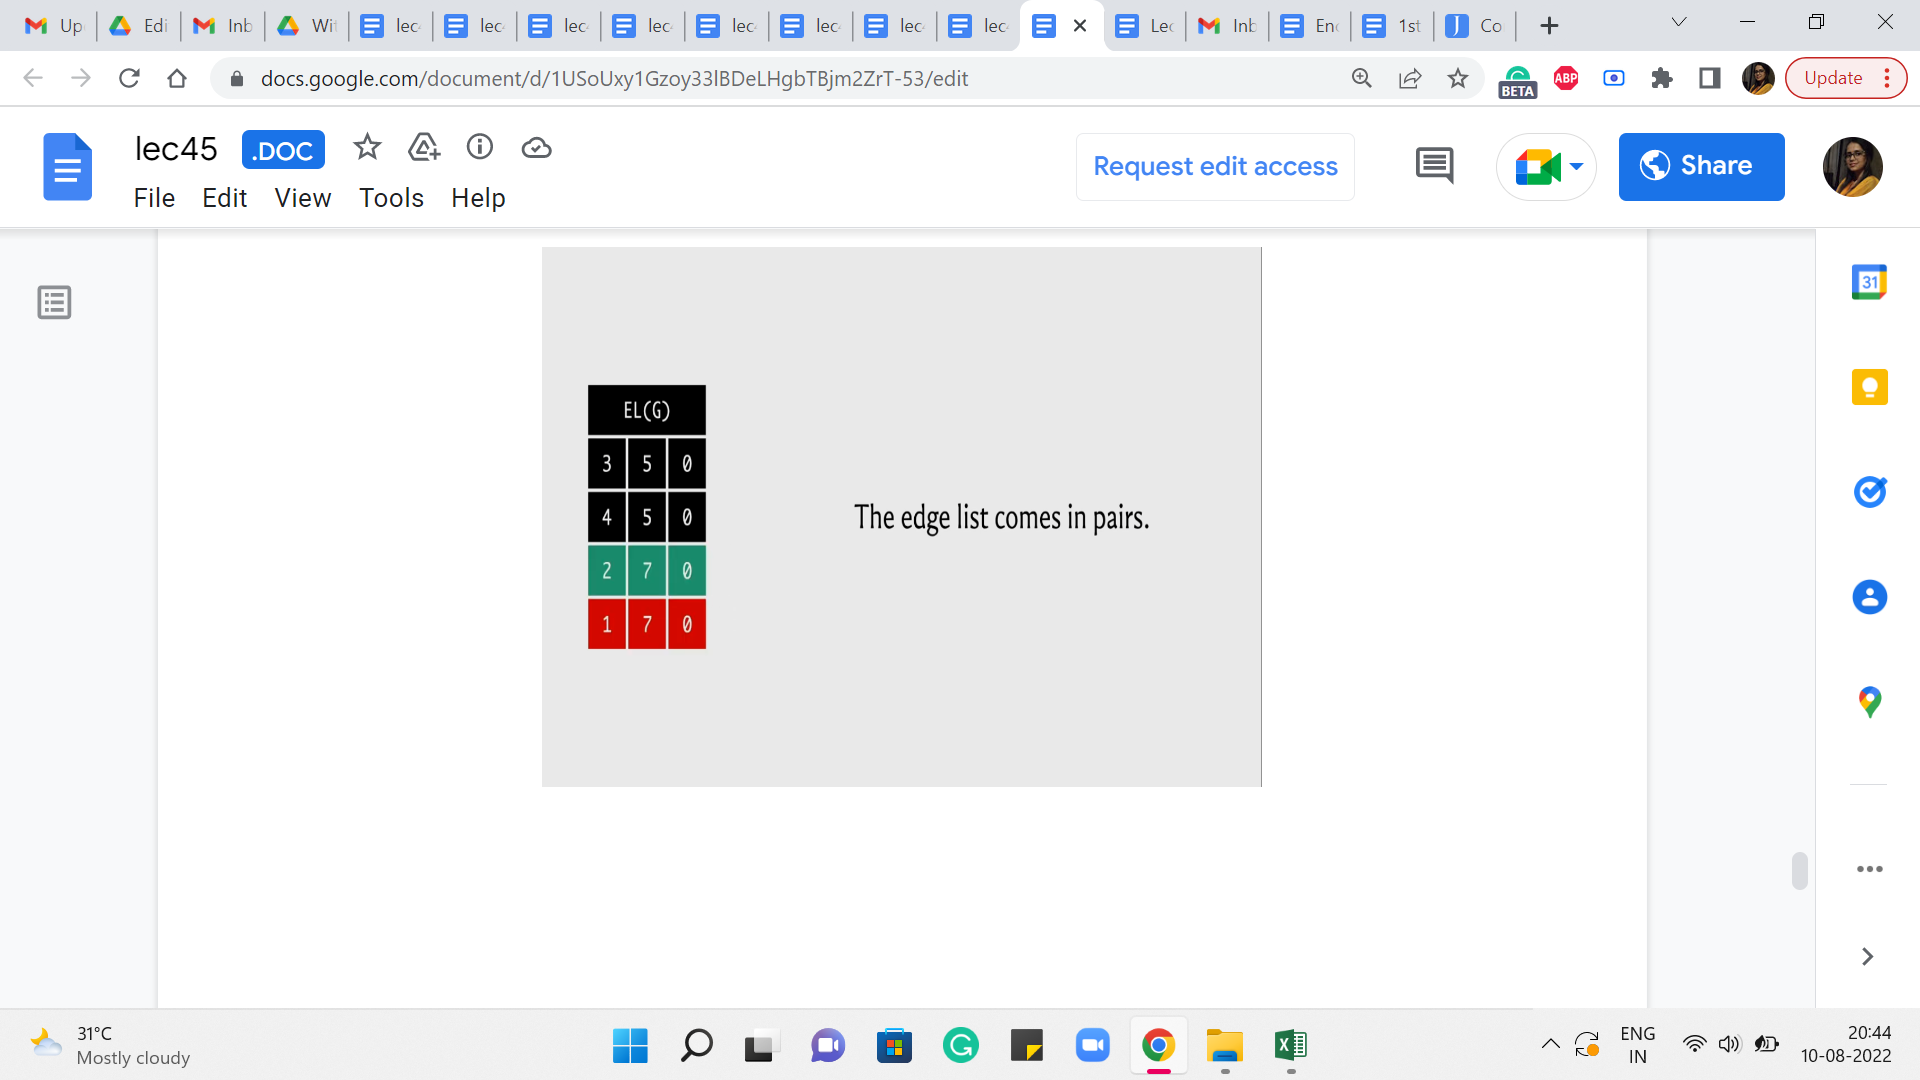Expand tab search chevron in Chrome
1920x1080 pixels.
coord(1679,23)
